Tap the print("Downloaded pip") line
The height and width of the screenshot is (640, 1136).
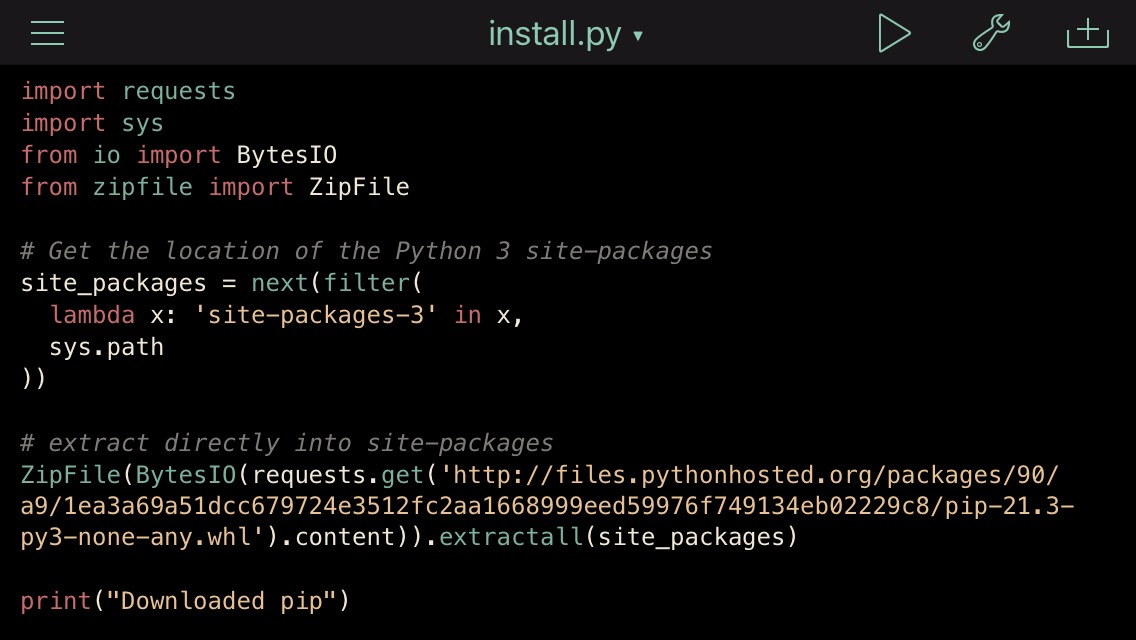click(x=185, y=601)
